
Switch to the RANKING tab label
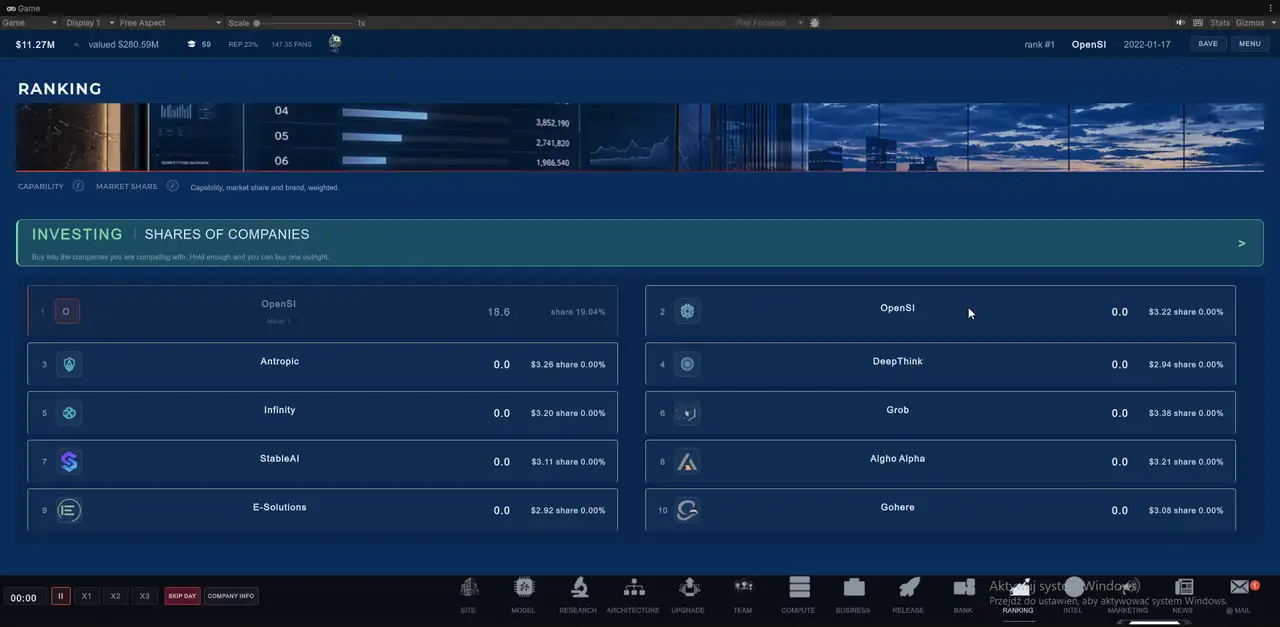point(1018,610)
